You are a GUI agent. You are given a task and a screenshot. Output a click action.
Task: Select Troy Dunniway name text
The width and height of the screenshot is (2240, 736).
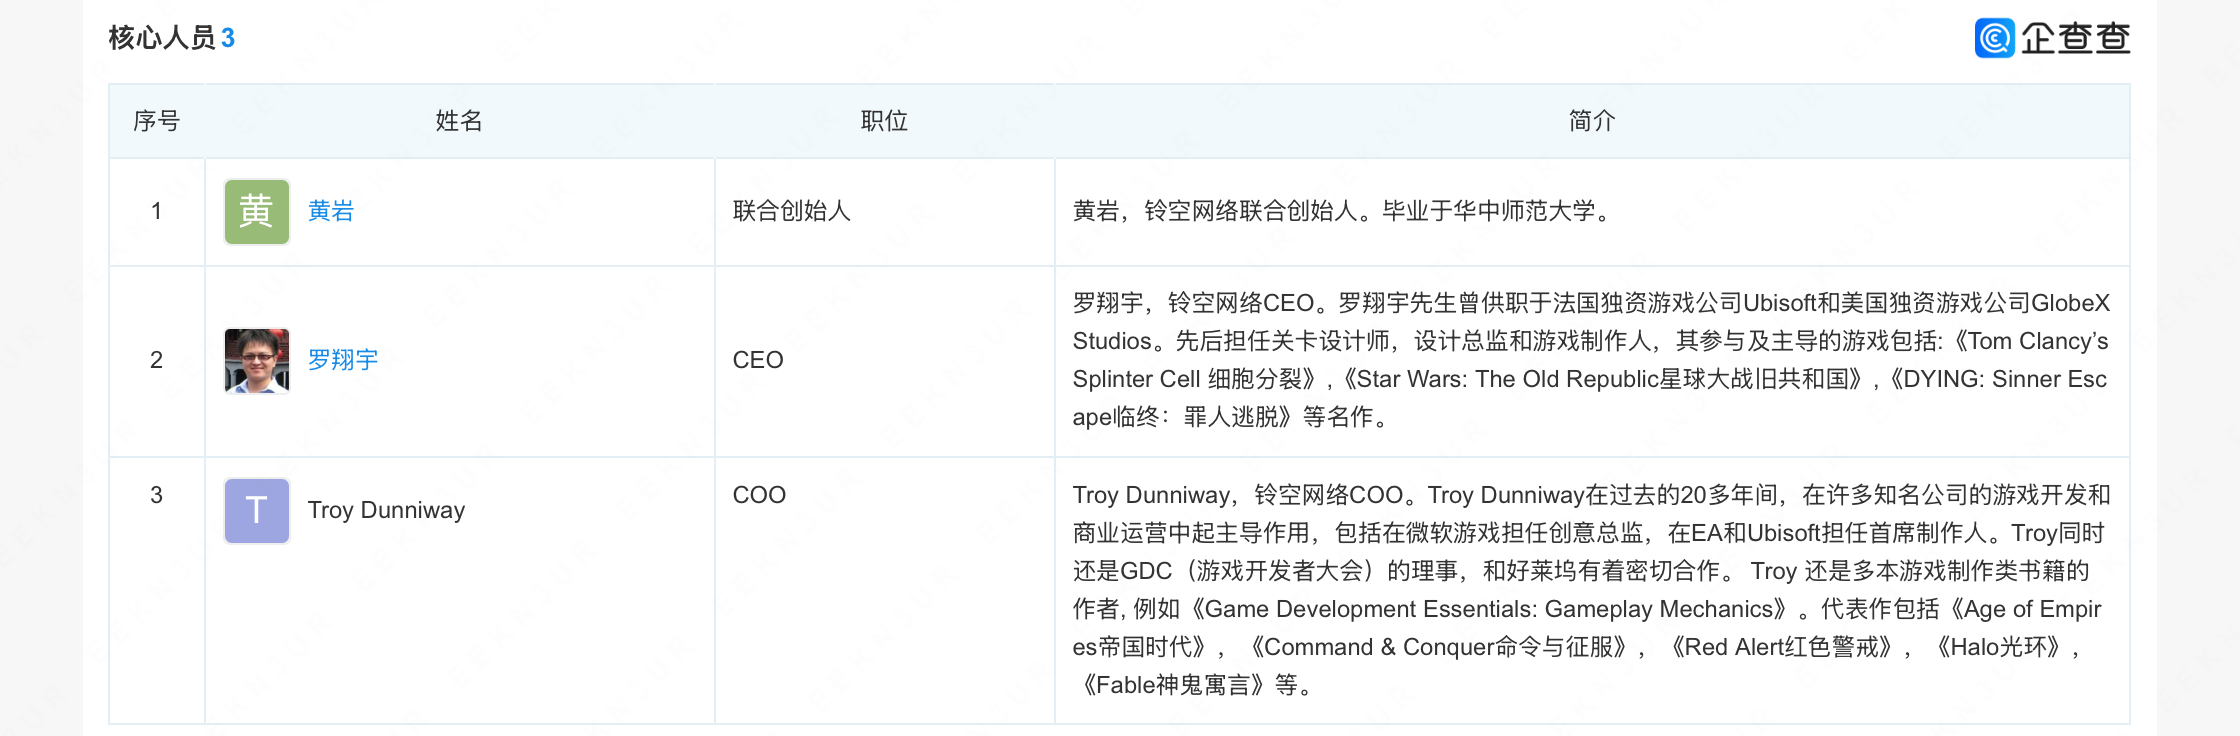point(386,510)
